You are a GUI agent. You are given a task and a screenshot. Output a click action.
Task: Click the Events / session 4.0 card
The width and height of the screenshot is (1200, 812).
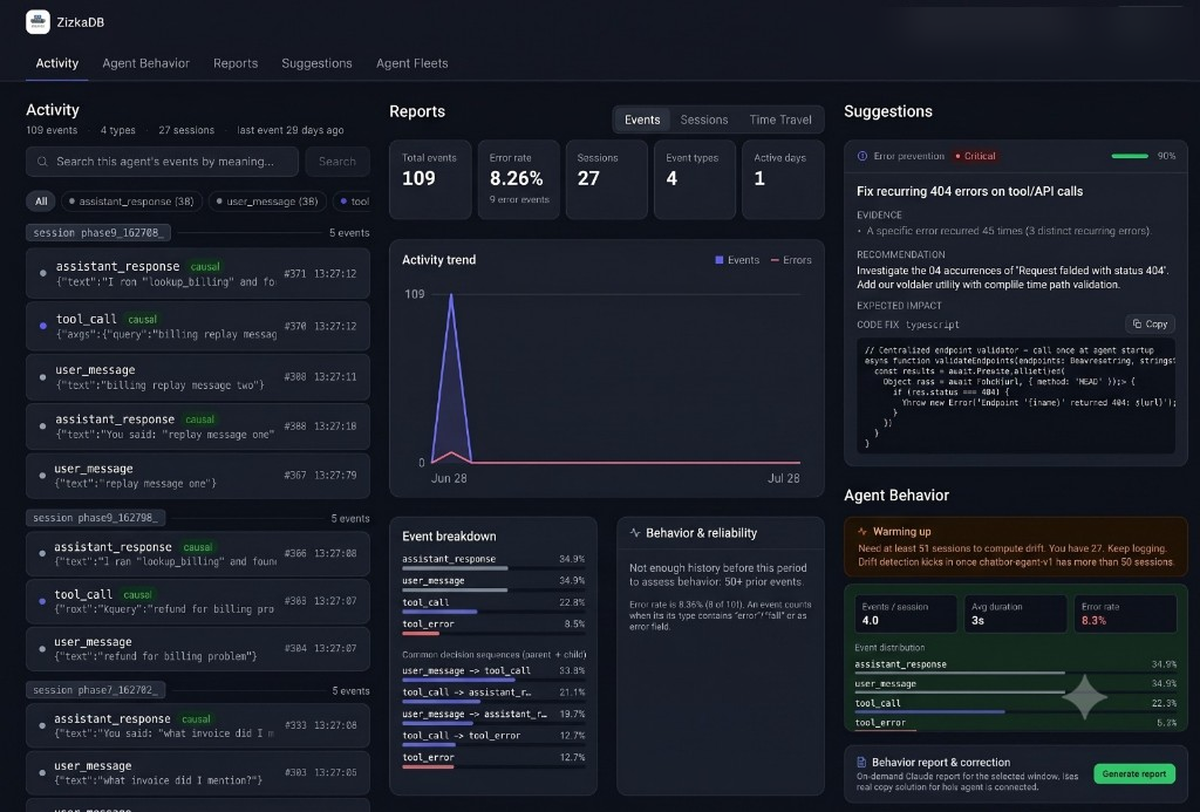click(x=906, y=614)
